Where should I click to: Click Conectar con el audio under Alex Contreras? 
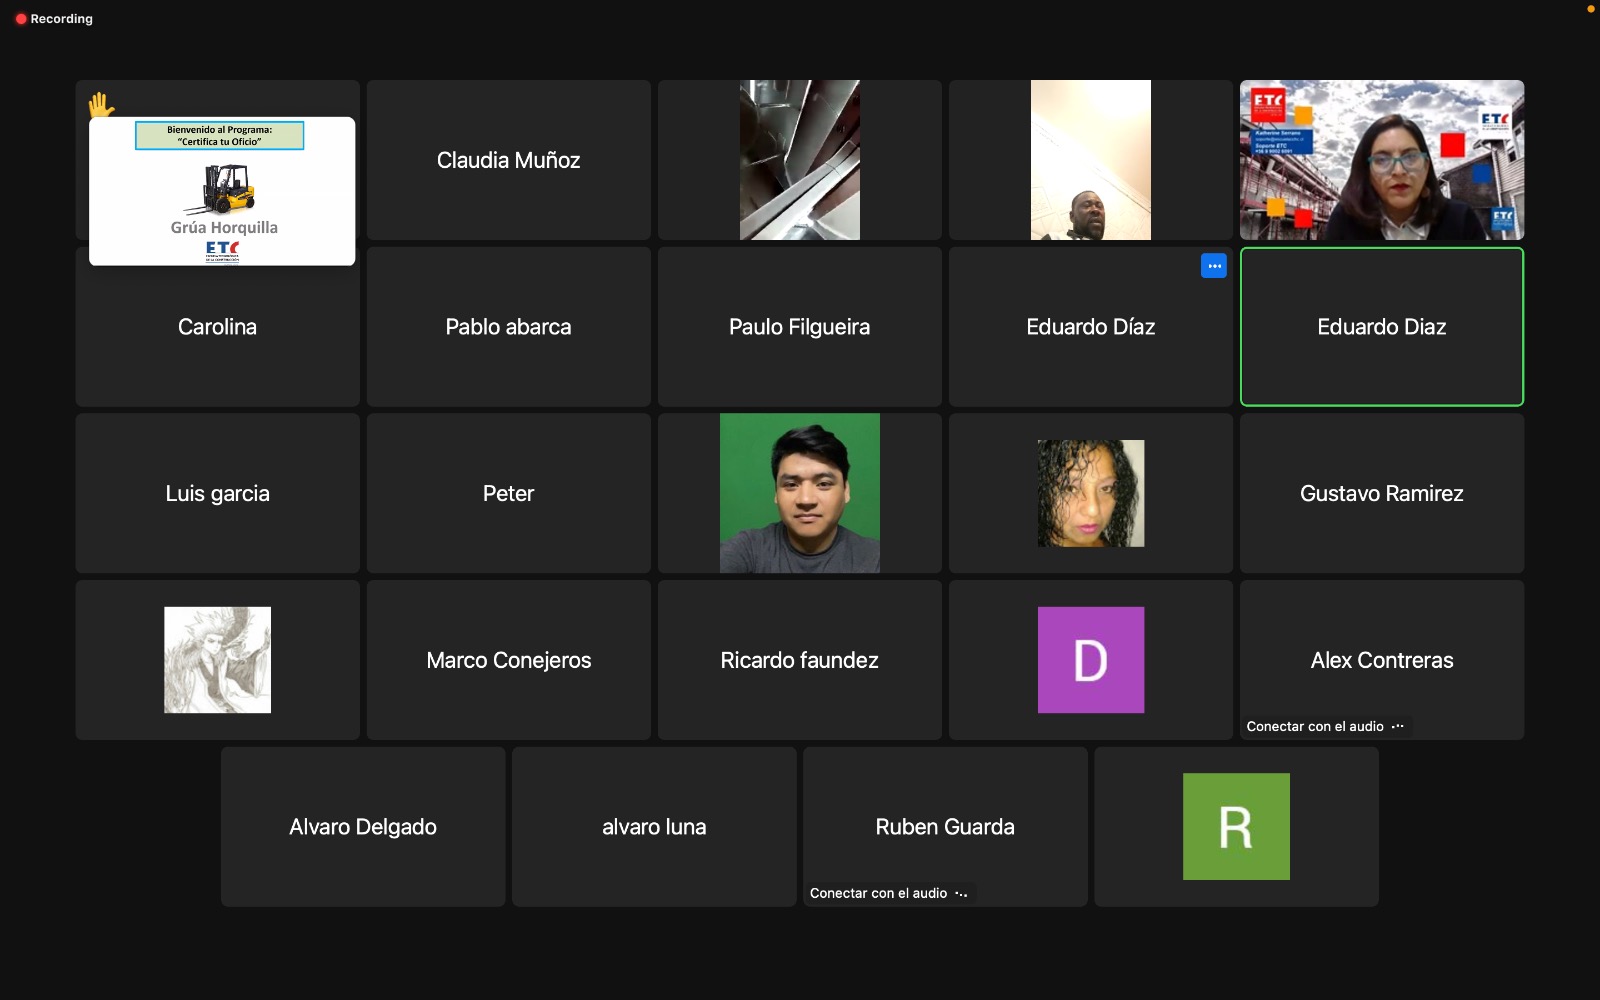click(1314, 727)
